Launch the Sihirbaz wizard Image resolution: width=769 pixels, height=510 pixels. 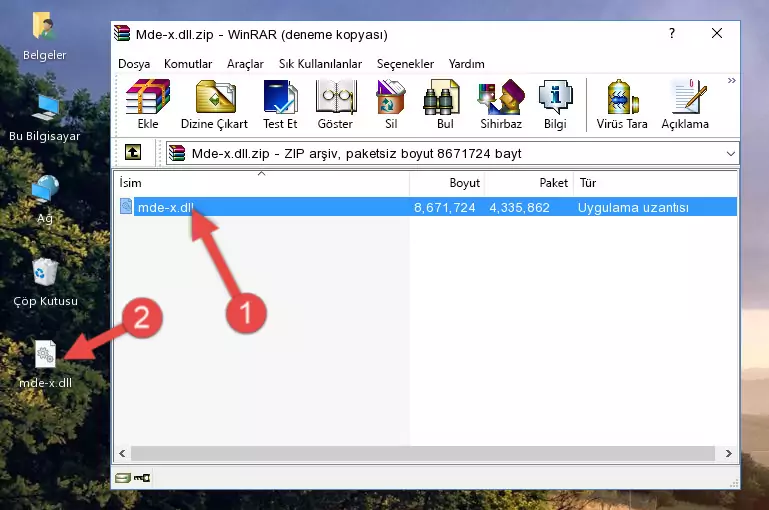[x=501, y=104]
